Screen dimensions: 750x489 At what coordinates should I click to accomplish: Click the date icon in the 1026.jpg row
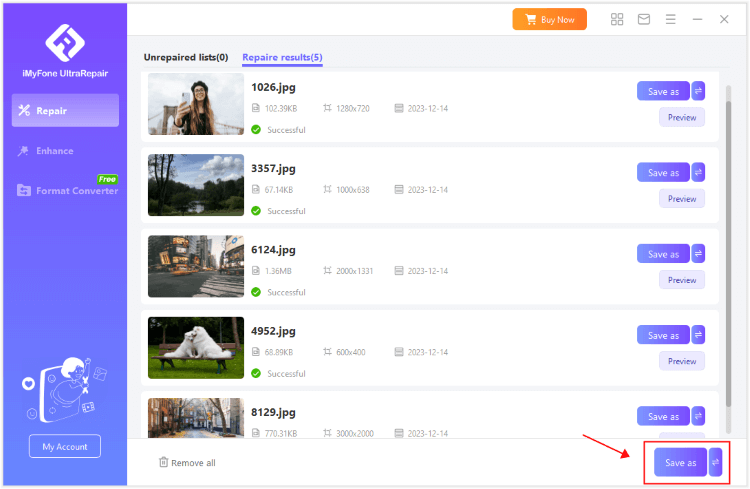[x=399, y=108]
